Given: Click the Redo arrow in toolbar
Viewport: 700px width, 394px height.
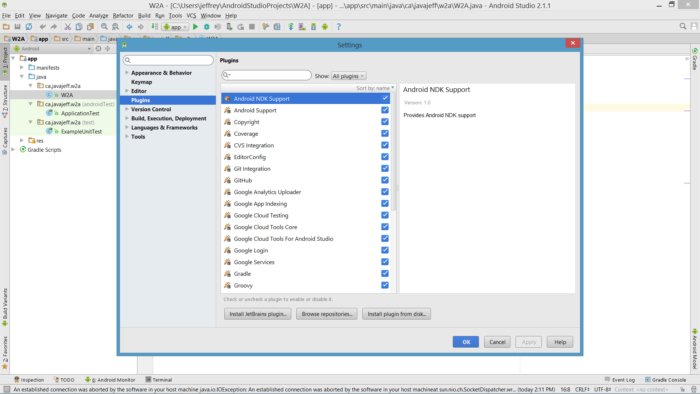Looking at the screenshot, I should pos(54,27).
